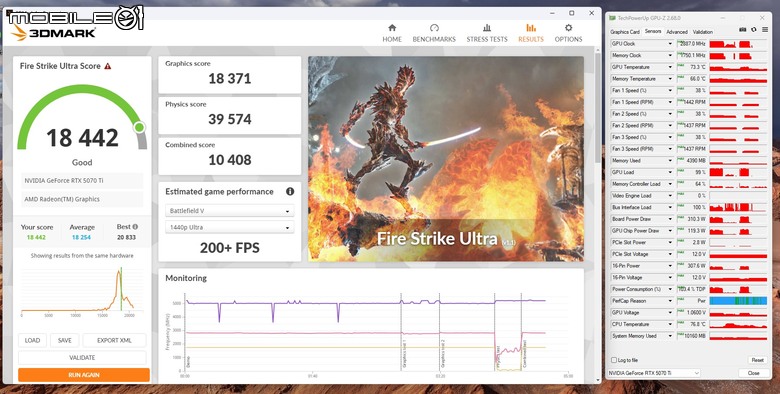Expand the Board Power Draw sensor dropdown
Image resolution: width=780 pixels, height=394 pixels.
[x=670, y=219]
